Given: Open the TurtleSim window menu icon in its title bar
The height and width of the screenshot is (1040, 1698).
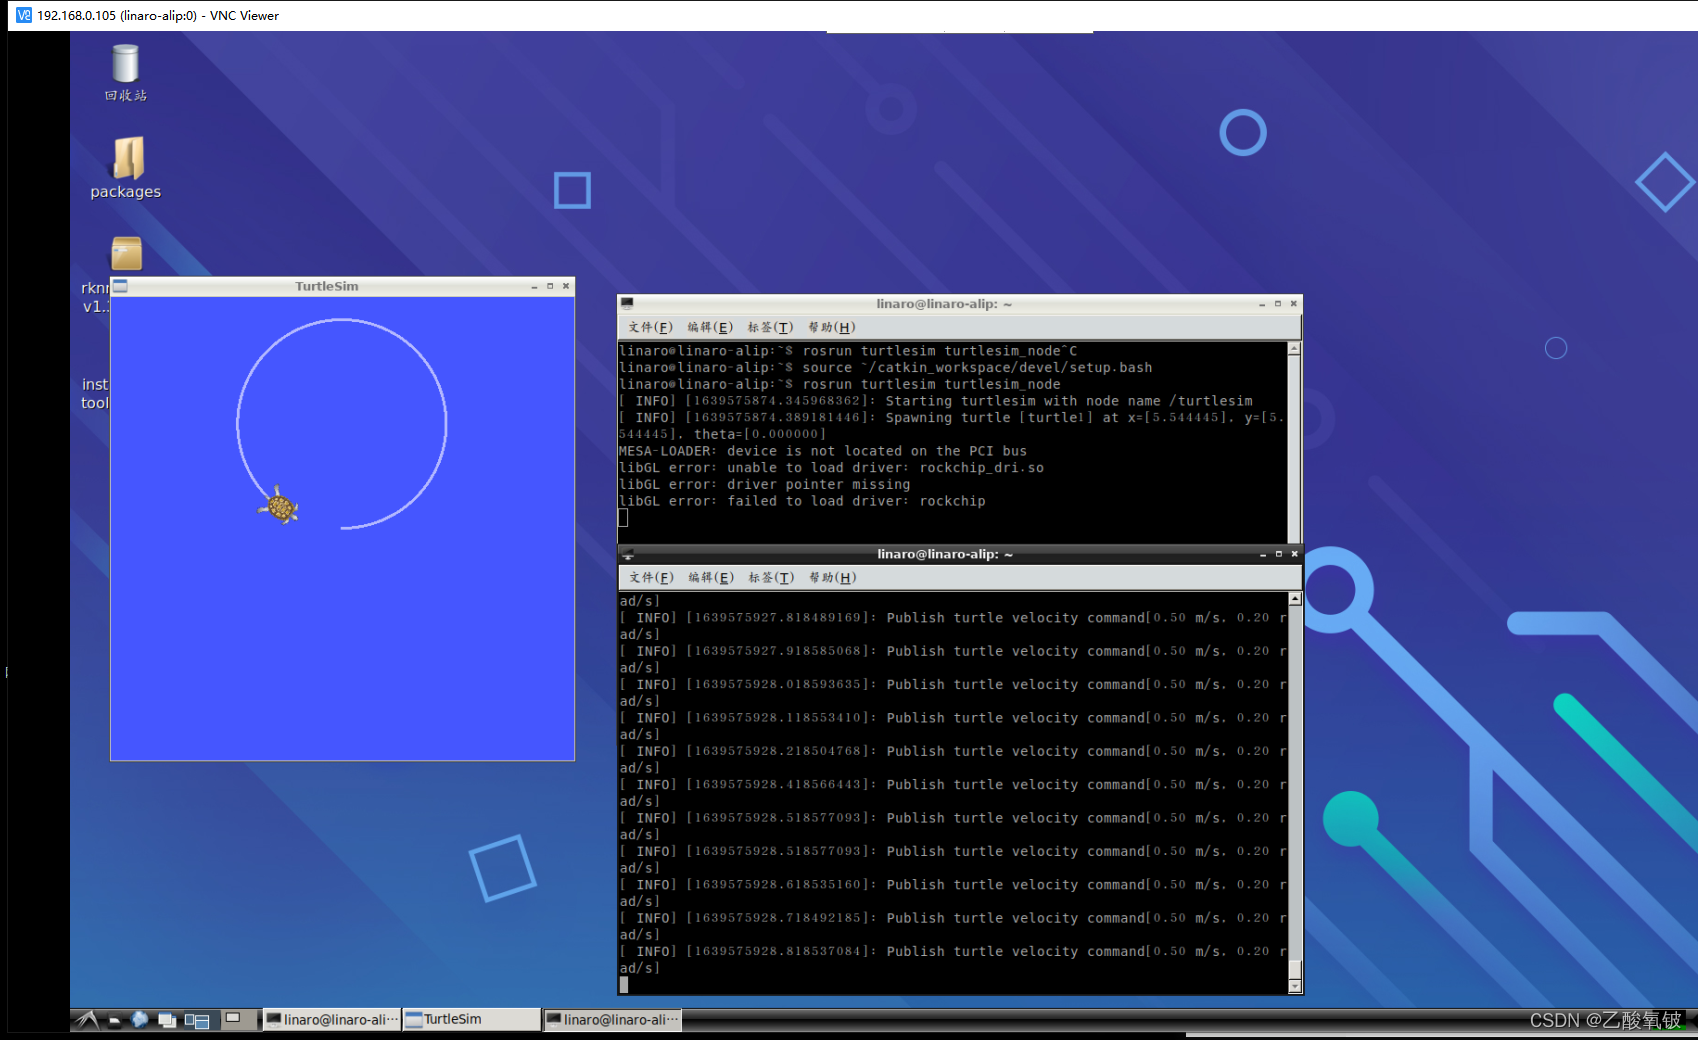Looking at the screenshot, I should click(121, 286).
